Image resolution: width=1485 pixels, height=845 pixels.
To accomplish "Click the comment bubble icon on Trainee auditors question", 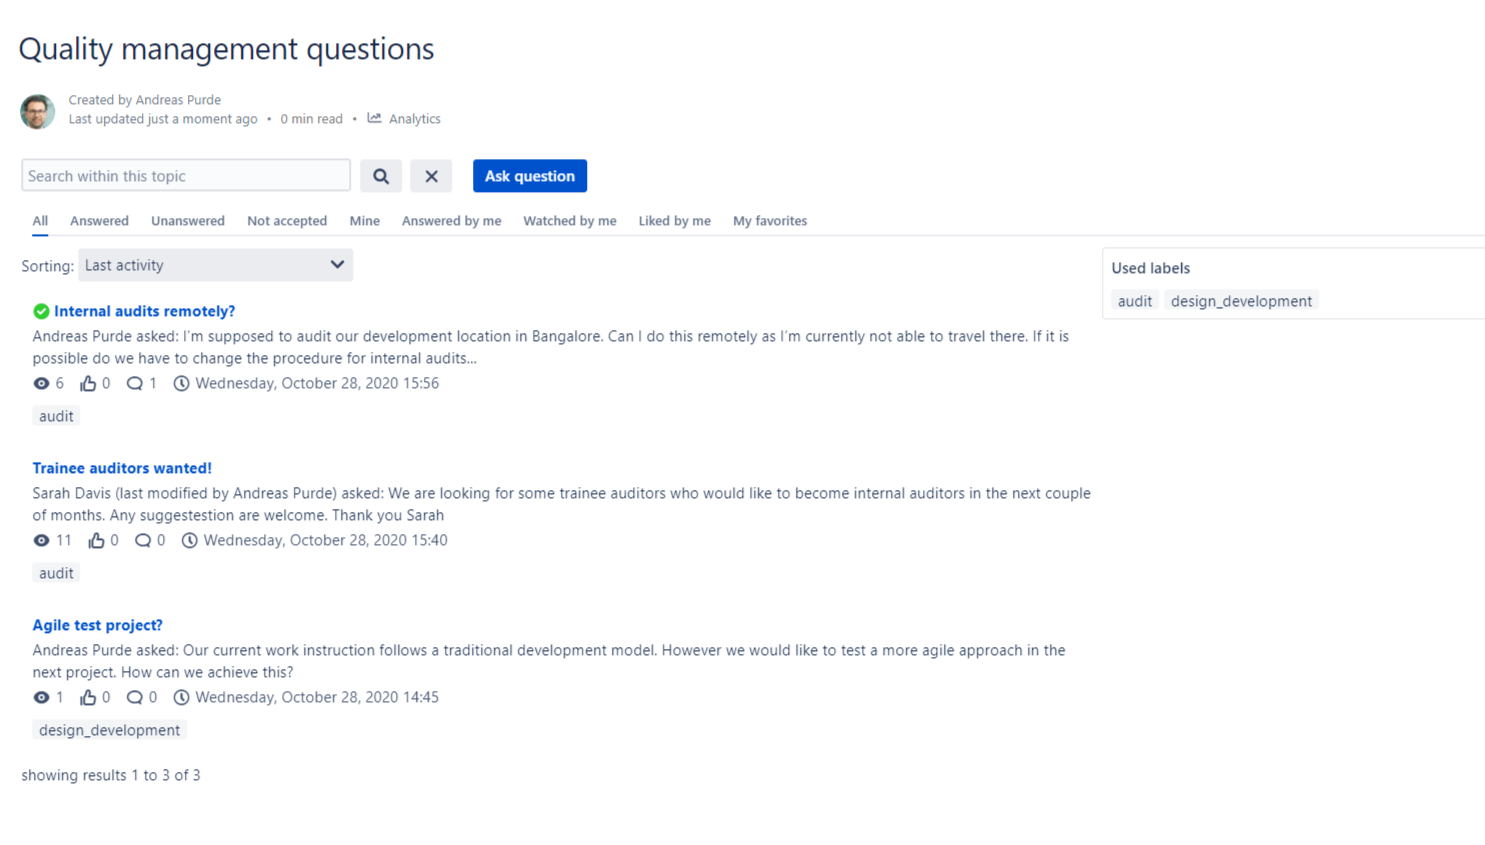I will [x=143, y=540].
